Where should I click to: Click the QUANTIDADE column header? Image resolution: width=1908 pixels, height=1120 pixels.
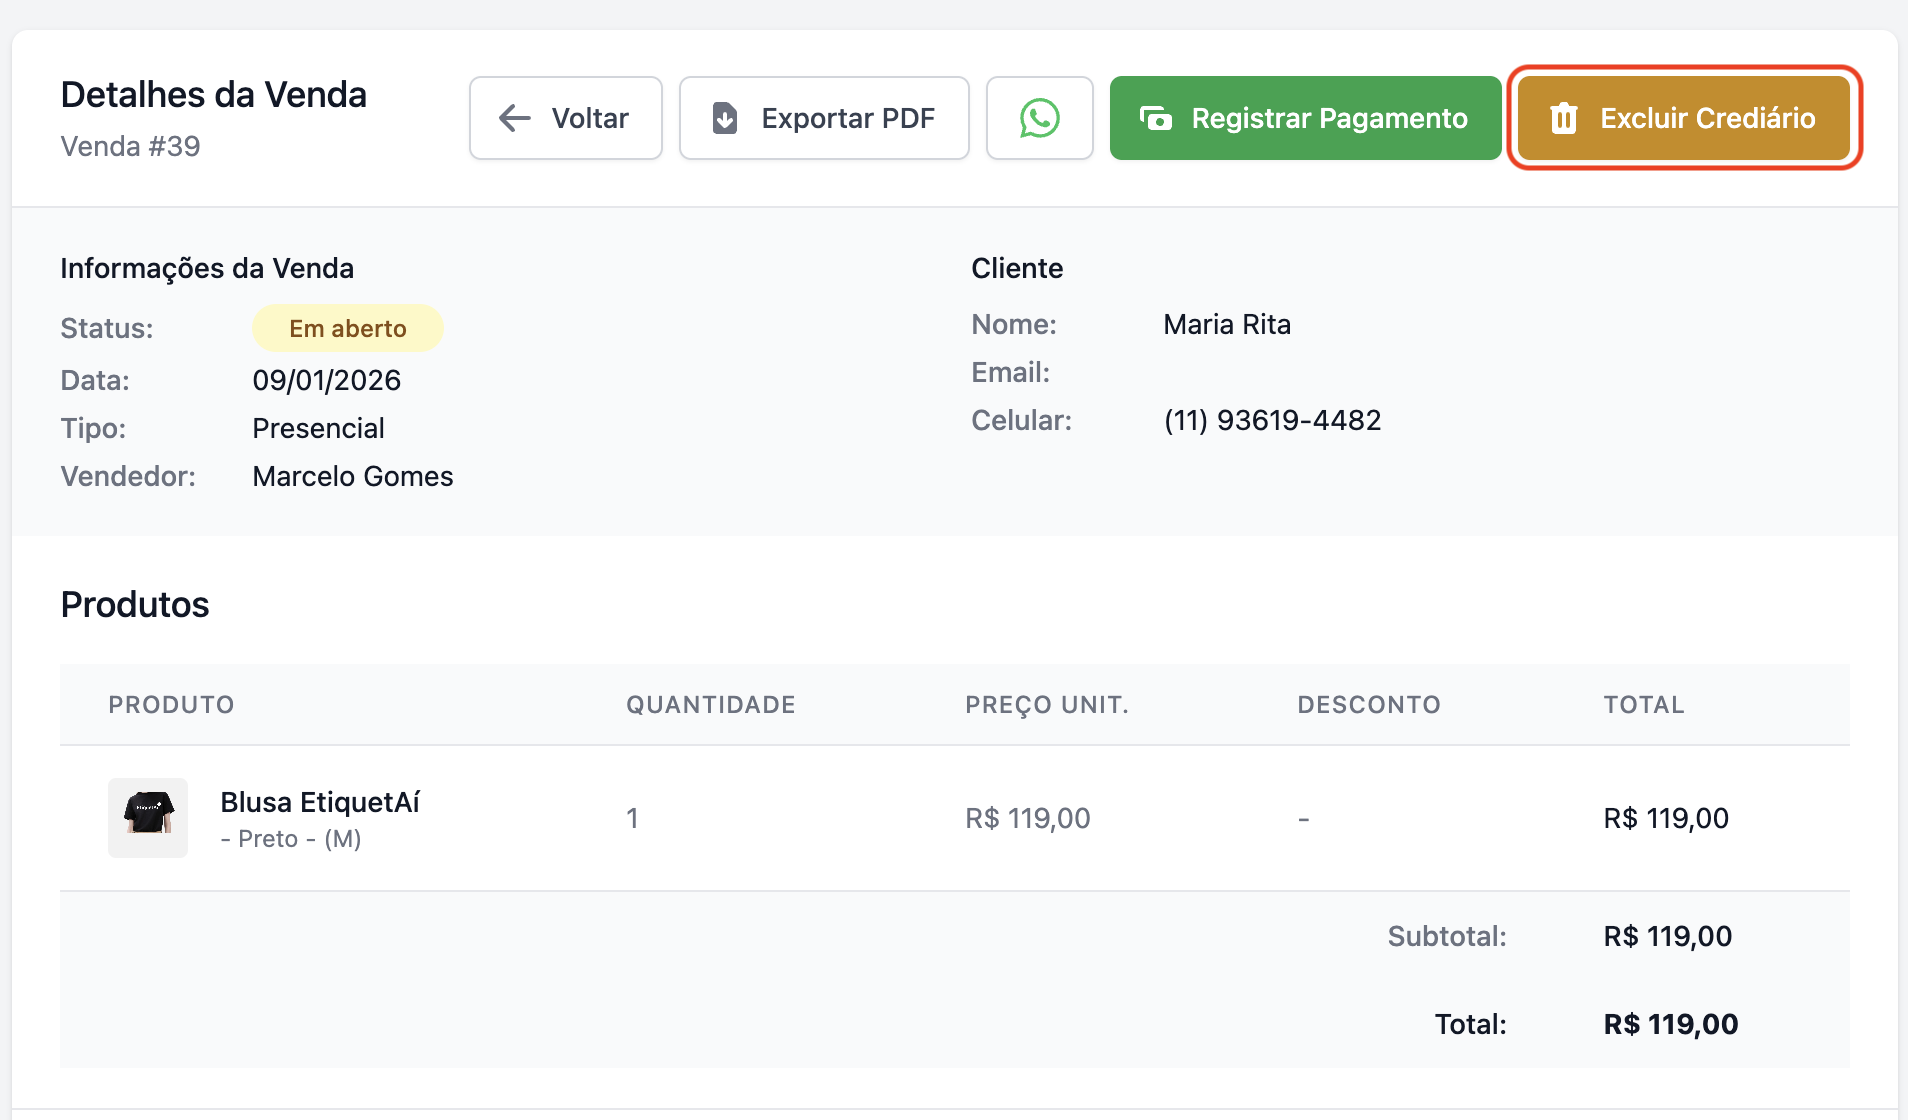tap(710, 705)
